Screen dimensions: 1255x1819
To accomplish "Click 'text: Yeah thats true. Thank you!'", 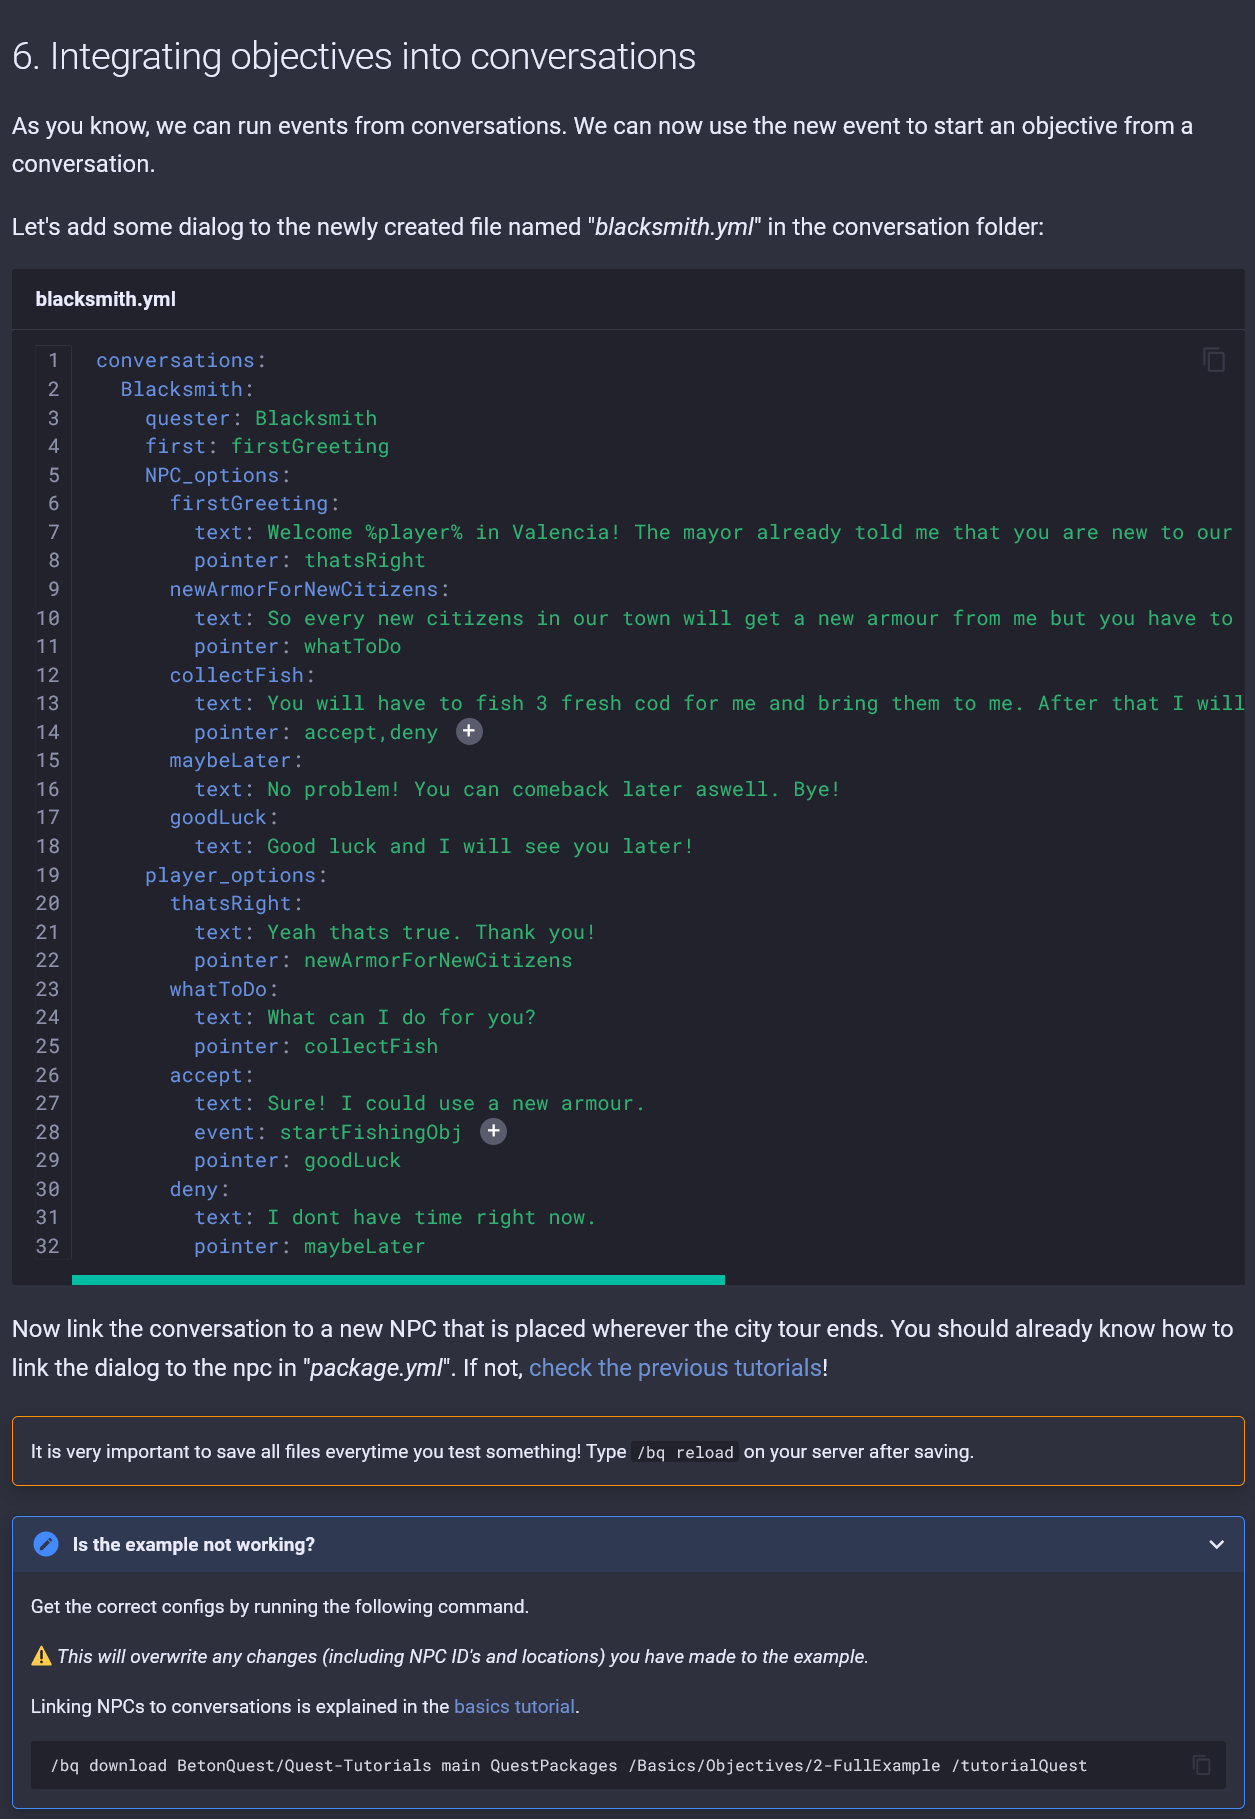I will 395,932.
